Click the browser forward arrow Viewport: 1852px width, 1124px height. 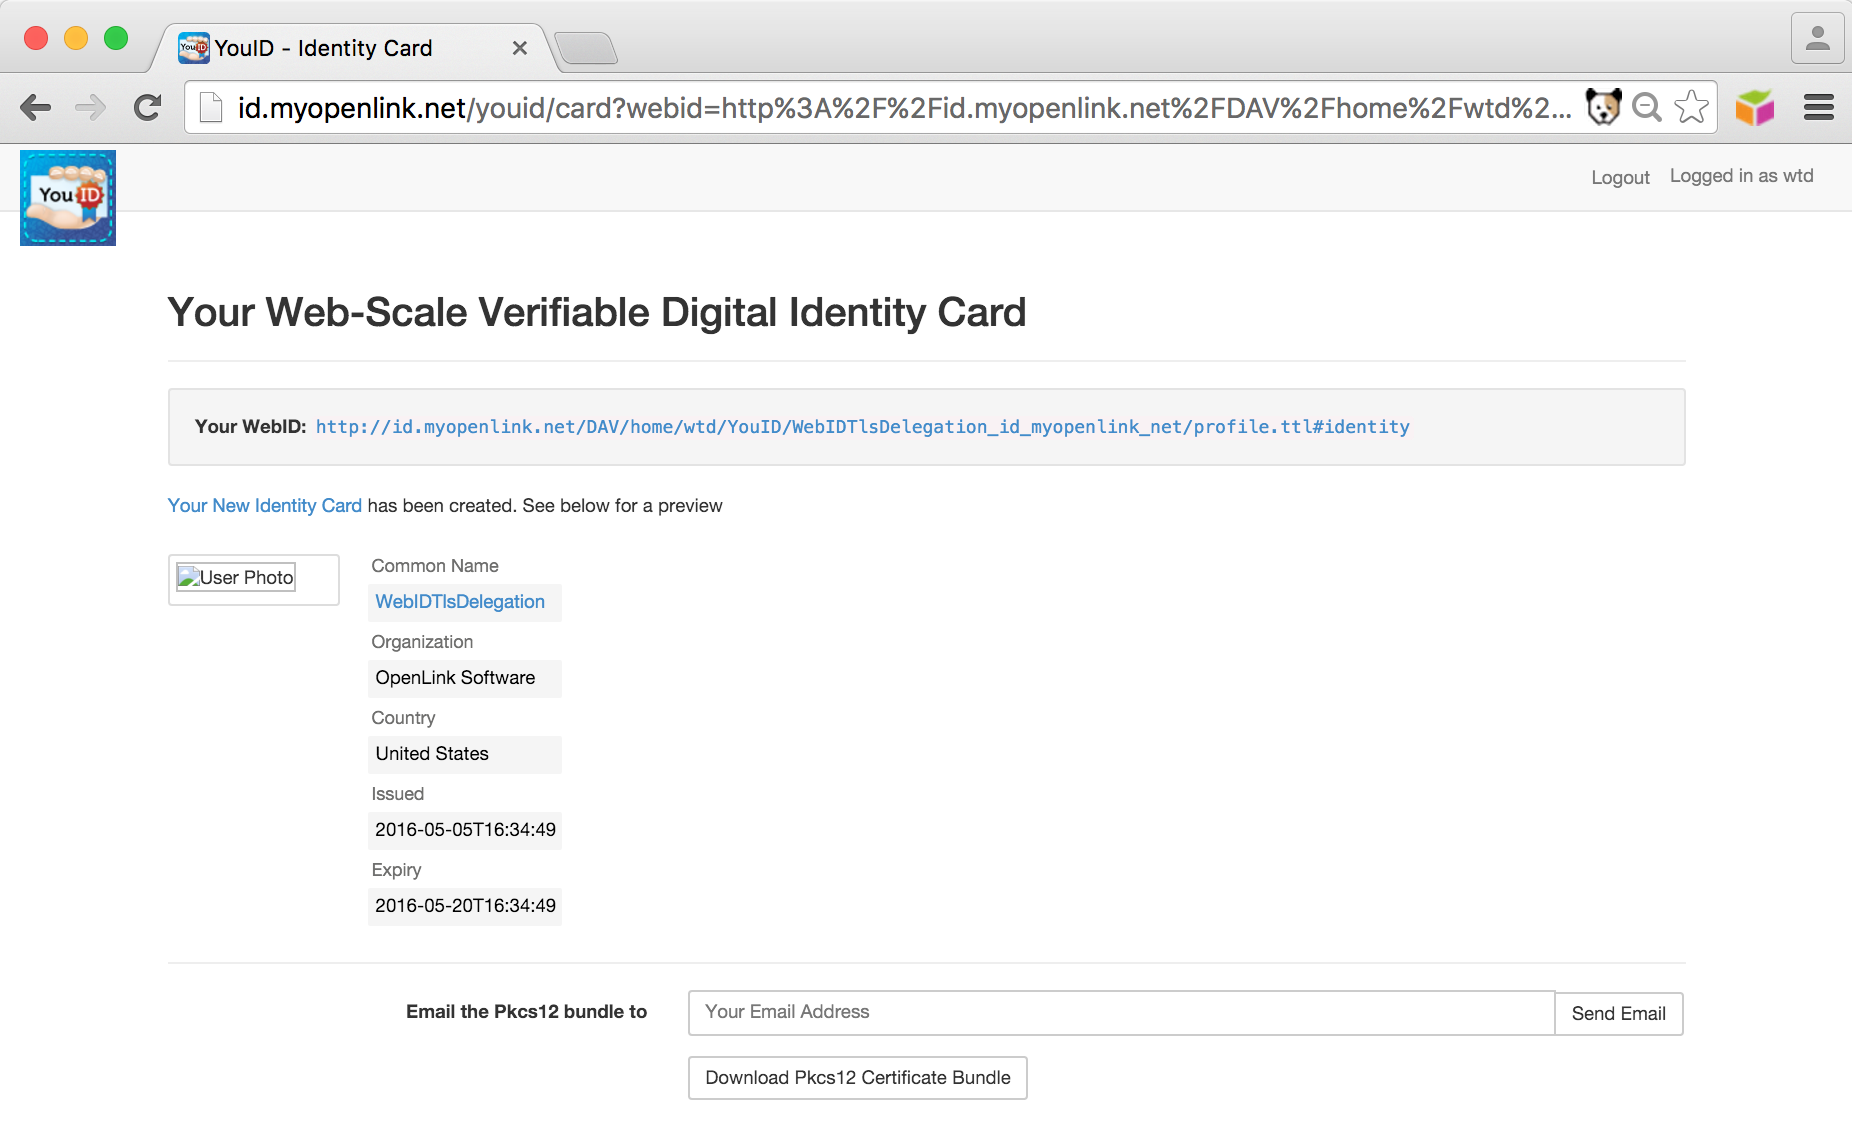coord(91,108)
